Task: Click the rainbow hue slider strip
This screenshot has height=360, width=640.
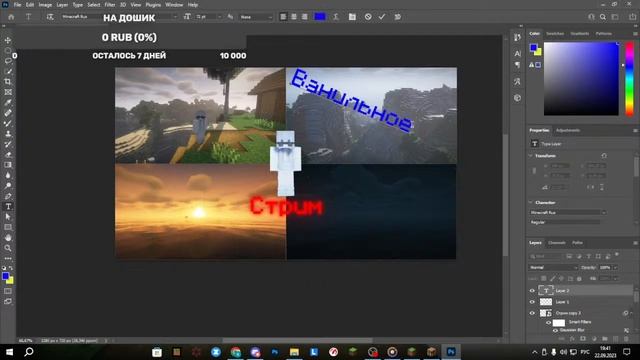Action: [x=629, y=79]
